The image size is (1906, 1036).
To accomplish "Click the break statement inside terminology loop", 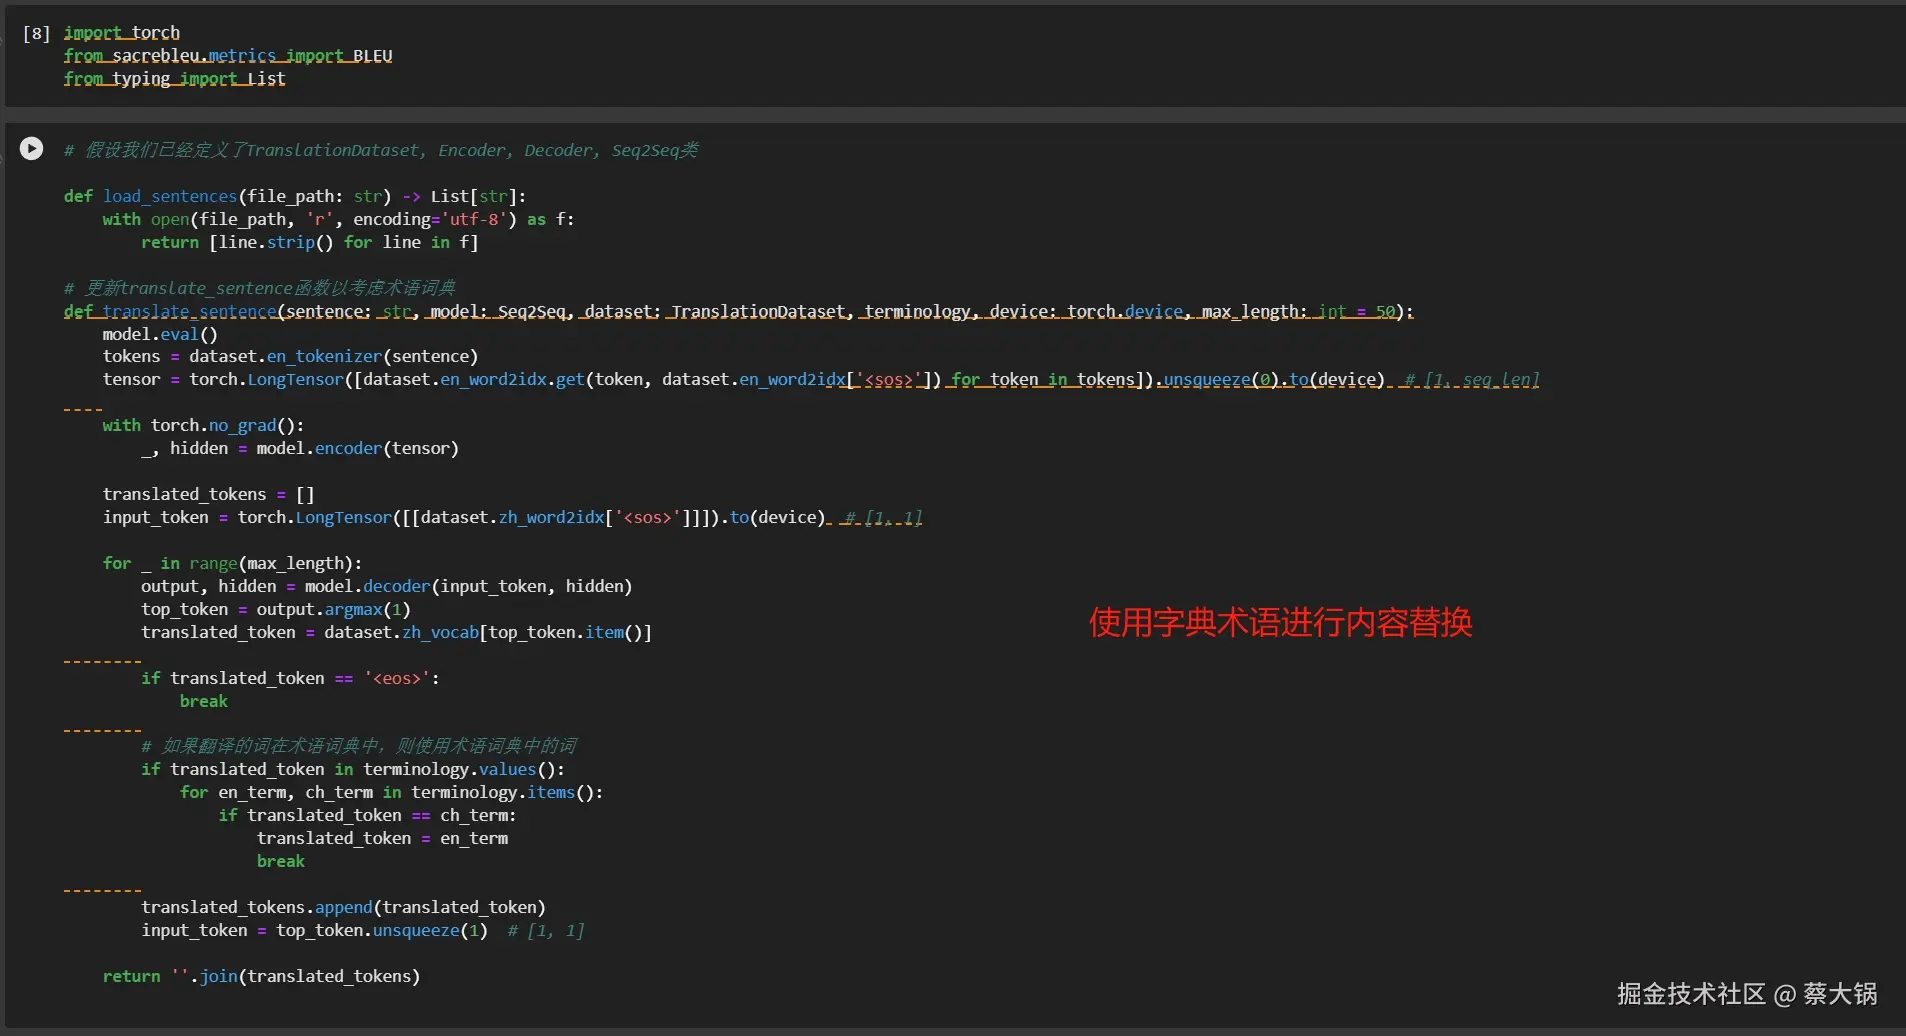I will [281, 860].
